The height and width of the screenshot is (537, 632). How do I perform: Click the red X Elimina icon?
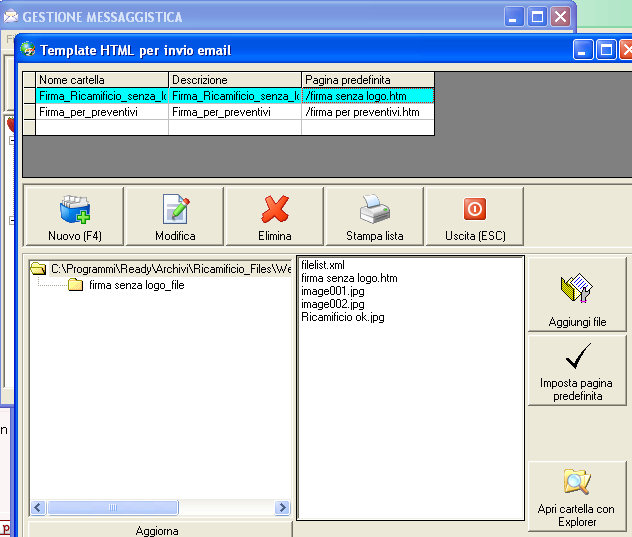[x=275, y=209]
